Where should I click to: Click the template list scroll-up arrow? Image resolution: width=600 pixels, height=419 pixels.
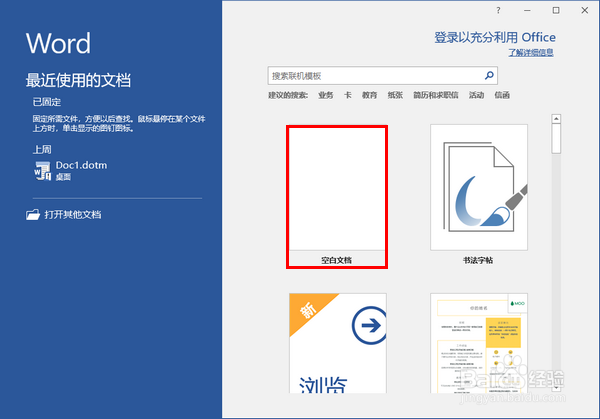[x=556, y=119]
